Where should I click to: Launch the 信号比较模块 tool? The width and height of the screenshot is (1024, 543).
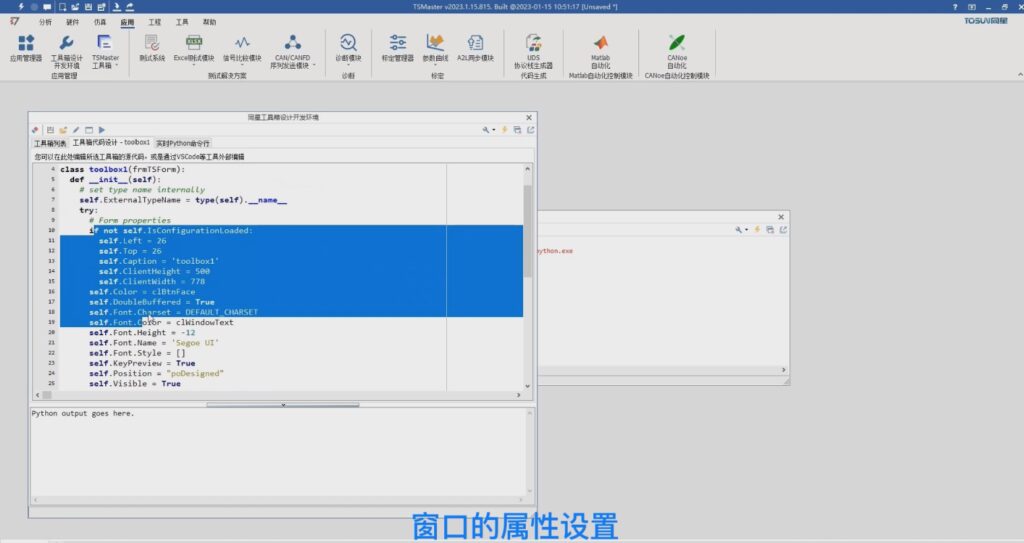coord(242,47)
